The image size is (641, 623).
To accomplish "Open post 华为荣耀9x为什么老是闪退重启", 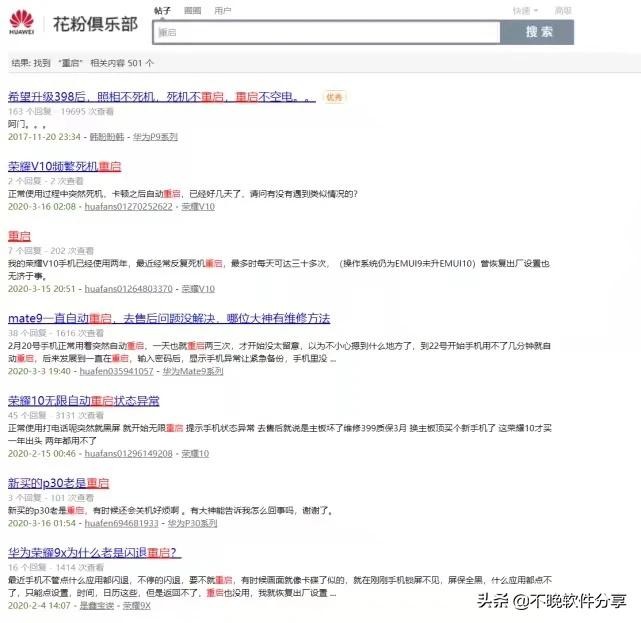I will (x=93, y=551).
